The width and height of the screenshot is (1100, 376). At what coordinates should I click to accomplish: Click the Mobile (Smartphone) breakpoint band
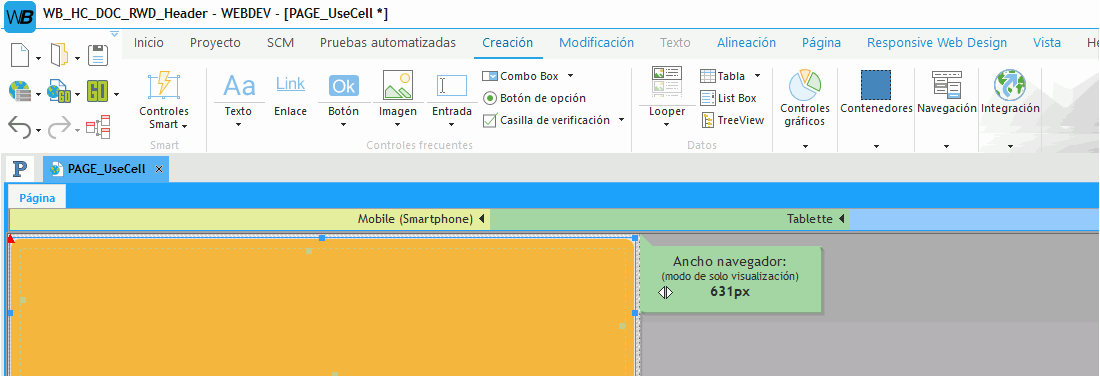[x=250, y=219]
